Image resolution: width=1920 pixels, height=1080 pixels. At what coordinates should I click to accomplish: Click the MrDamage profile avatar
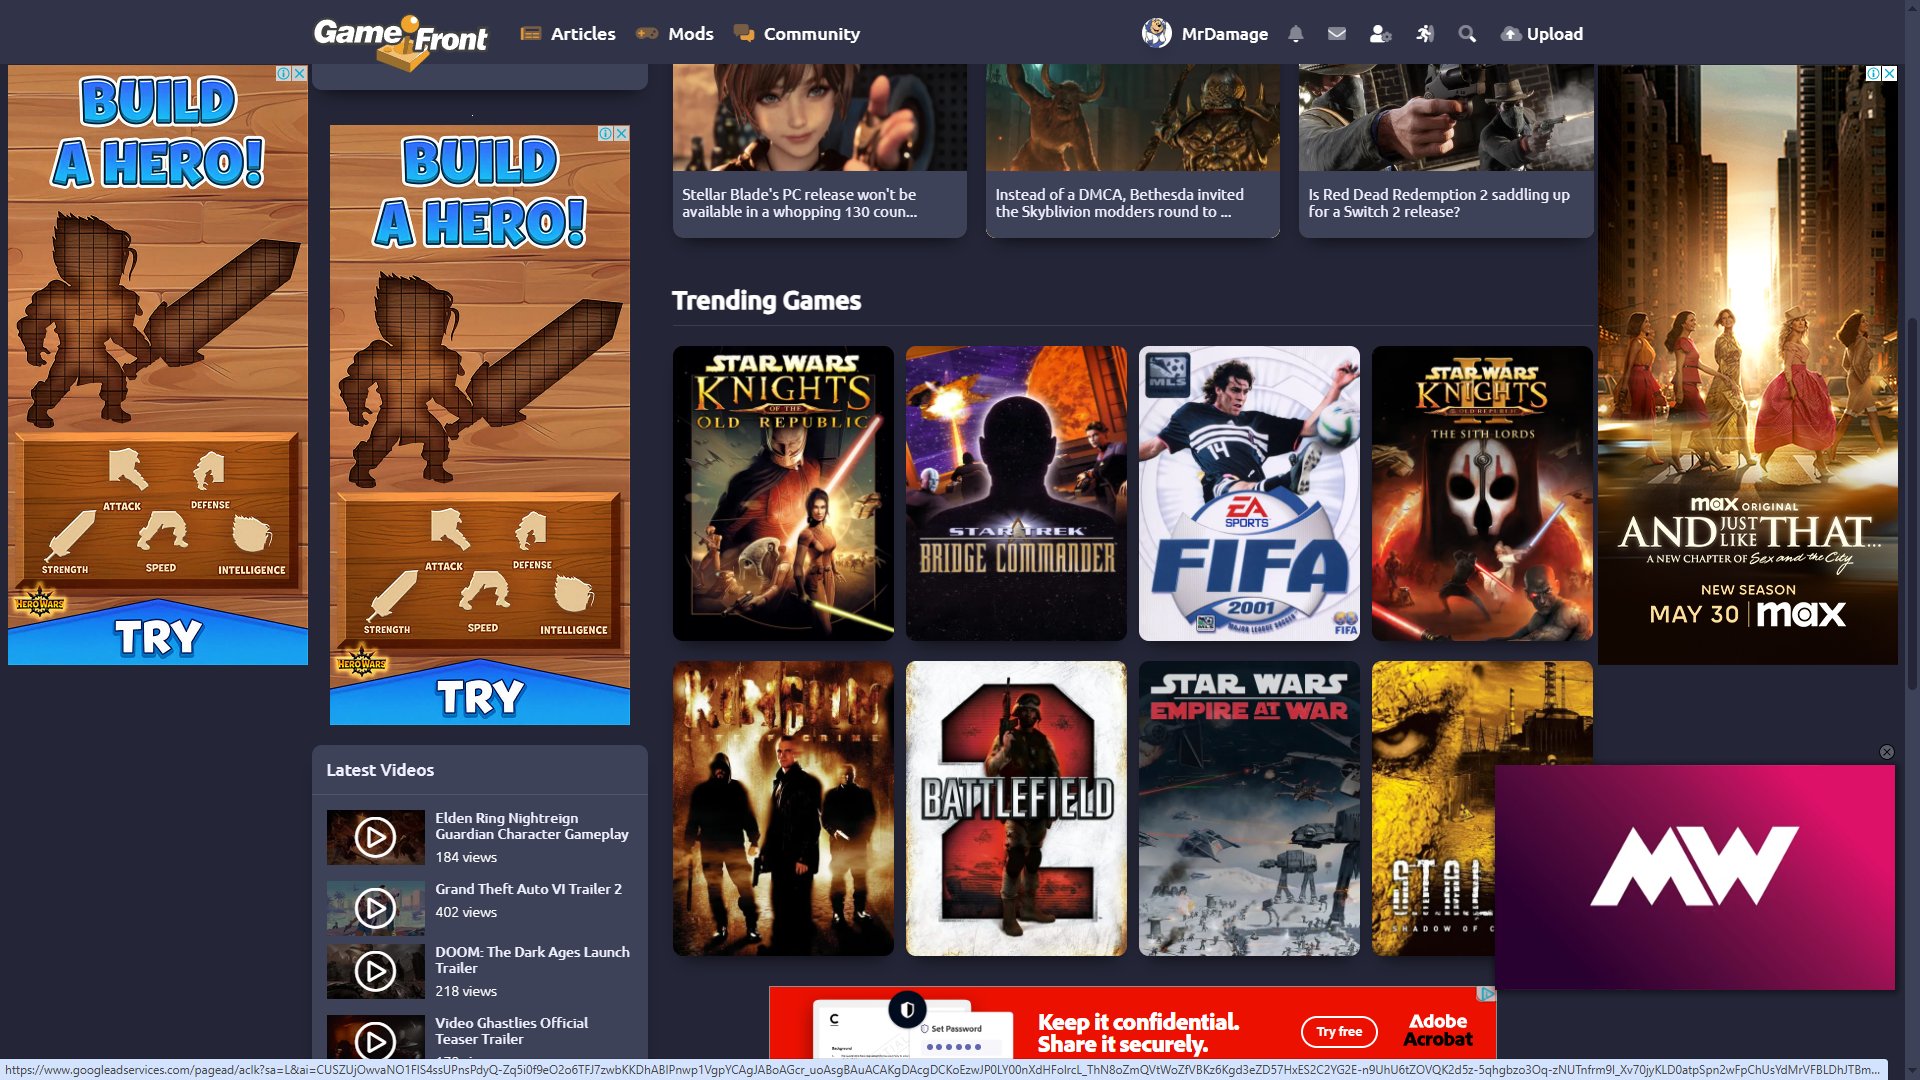pyautogui.click(x=1157, y=33)
